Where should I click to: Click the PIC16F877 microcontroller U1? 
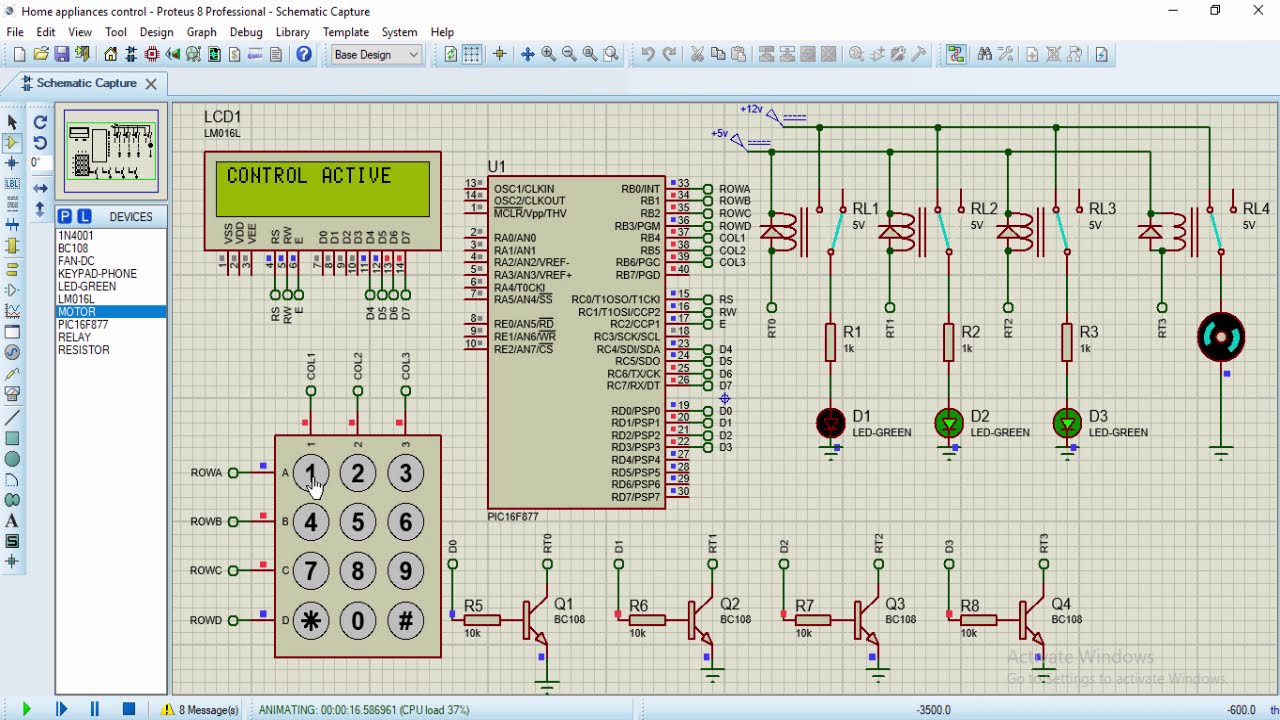(x=576, y=342)
